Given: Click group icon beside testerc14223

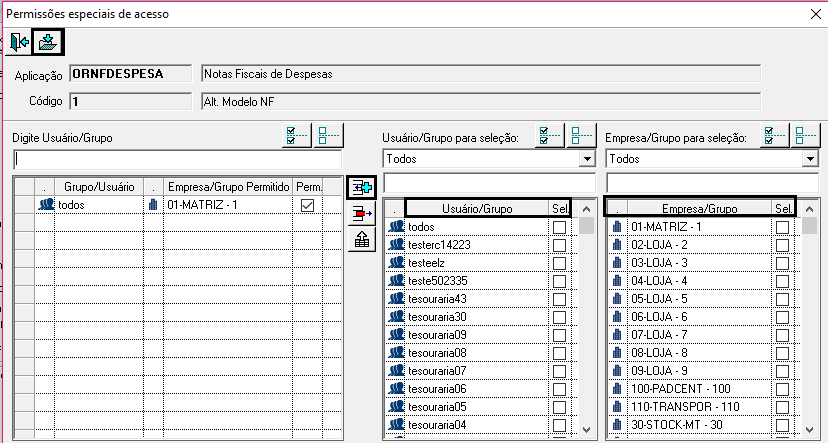Looking at the screenshot, I should tap(396, 245).
